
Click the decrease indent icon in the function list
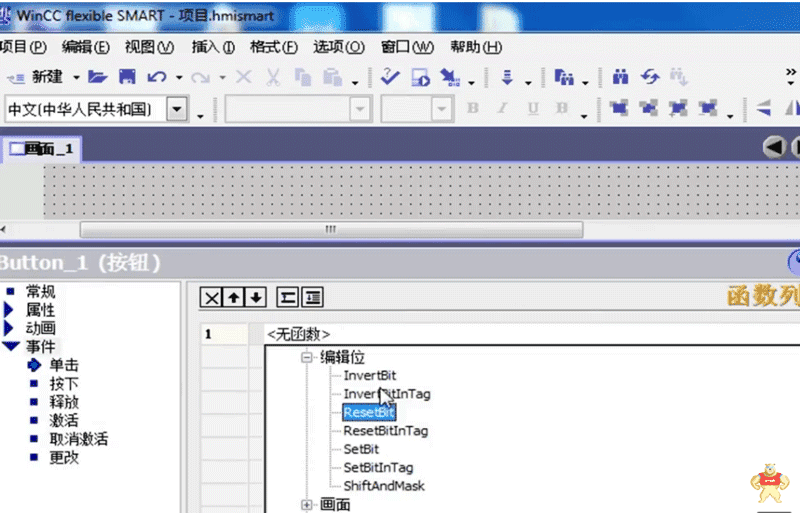(x=287, y=297)
